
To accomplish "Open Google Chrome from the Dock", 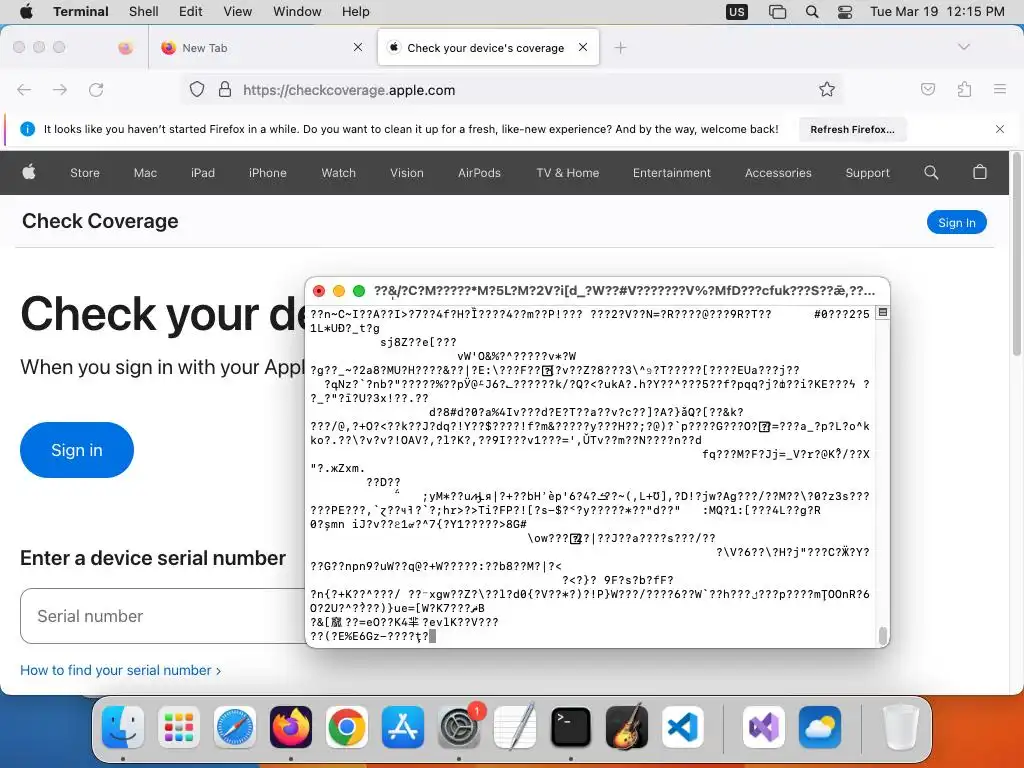I will click(x=347, y=727).
